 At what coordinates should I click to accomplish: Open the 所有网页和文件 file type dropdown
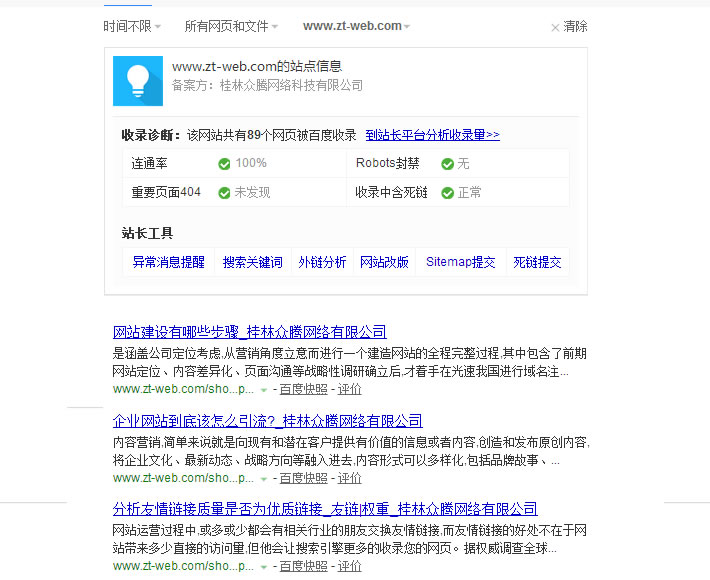pos(231,26)
